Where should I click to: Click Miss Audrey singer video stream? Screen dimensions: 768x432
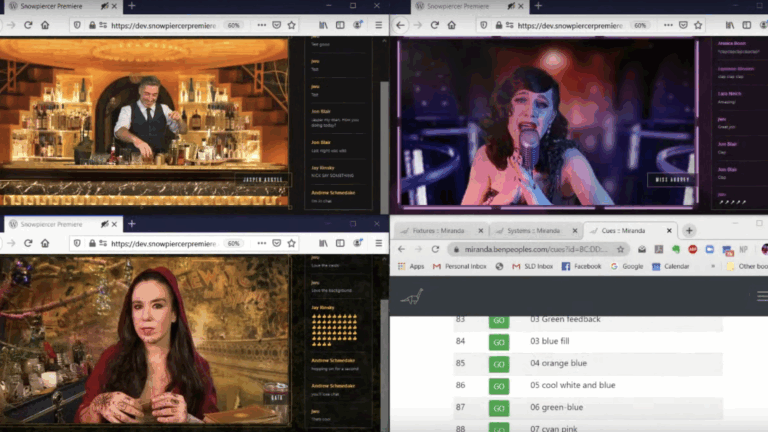[x=548, y=122]
